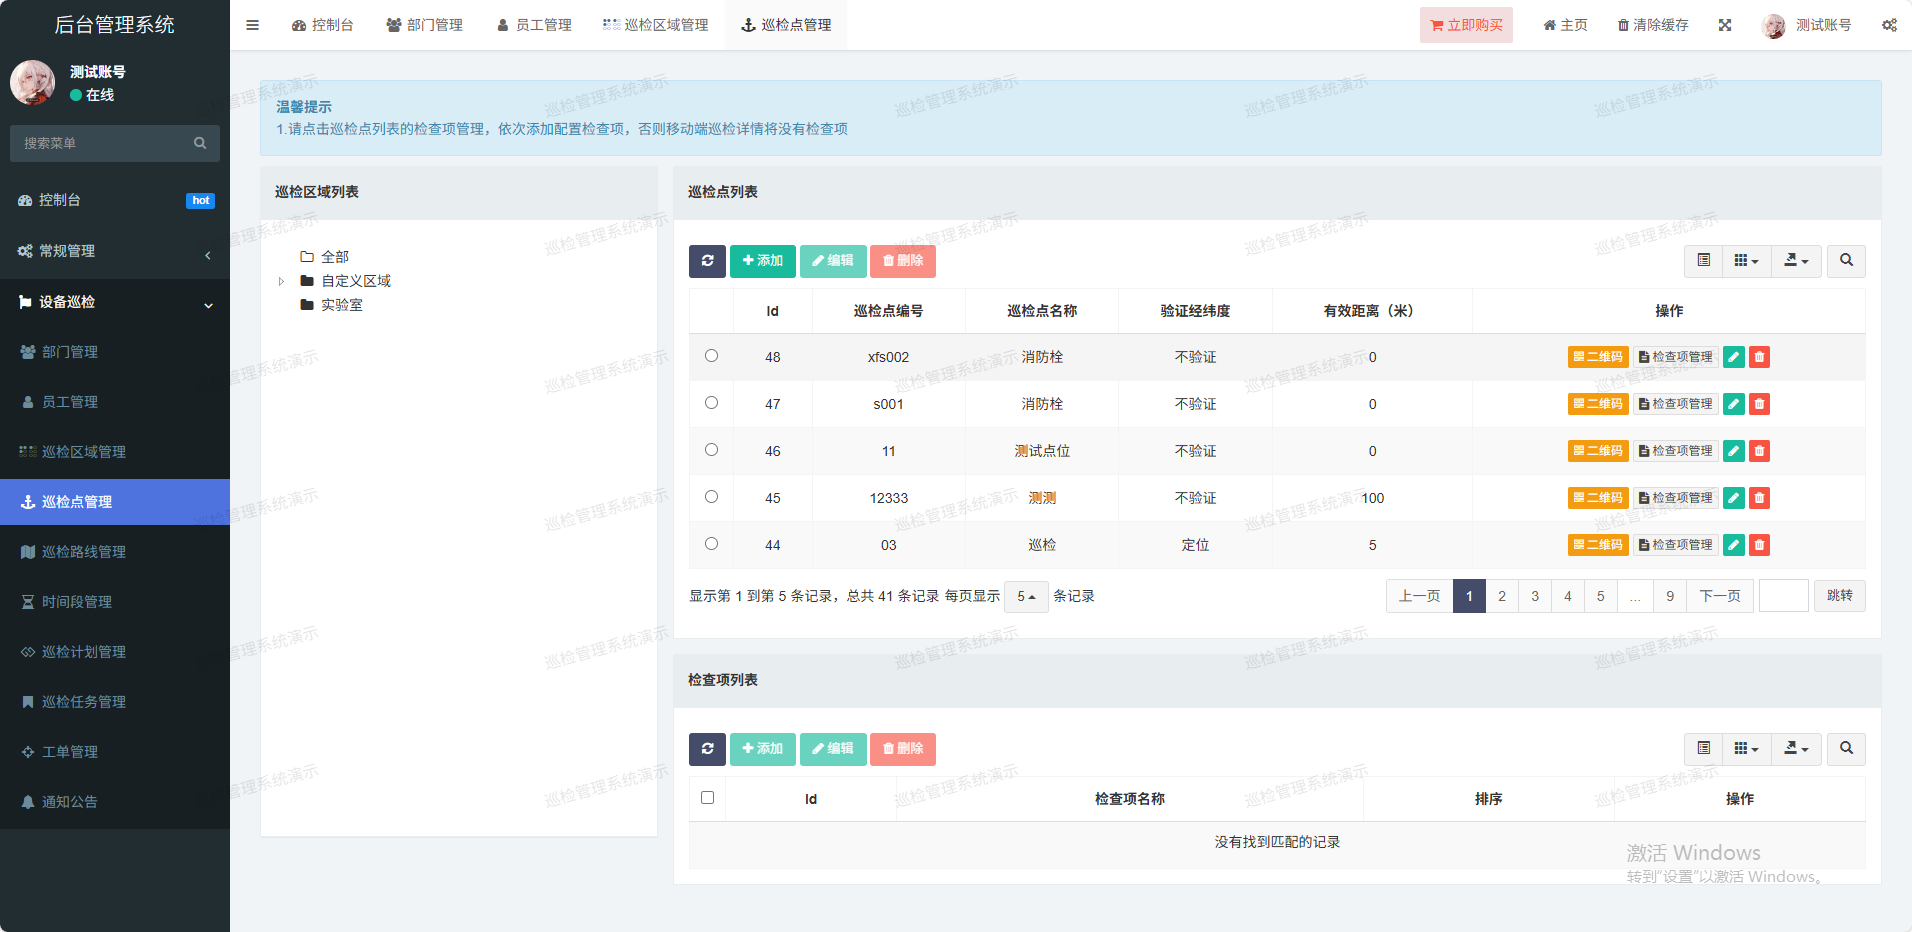Click refresh icon in 检查项列表 toolbar
This screenshot has width=1912, height=932.
click(x=707, y=749)
